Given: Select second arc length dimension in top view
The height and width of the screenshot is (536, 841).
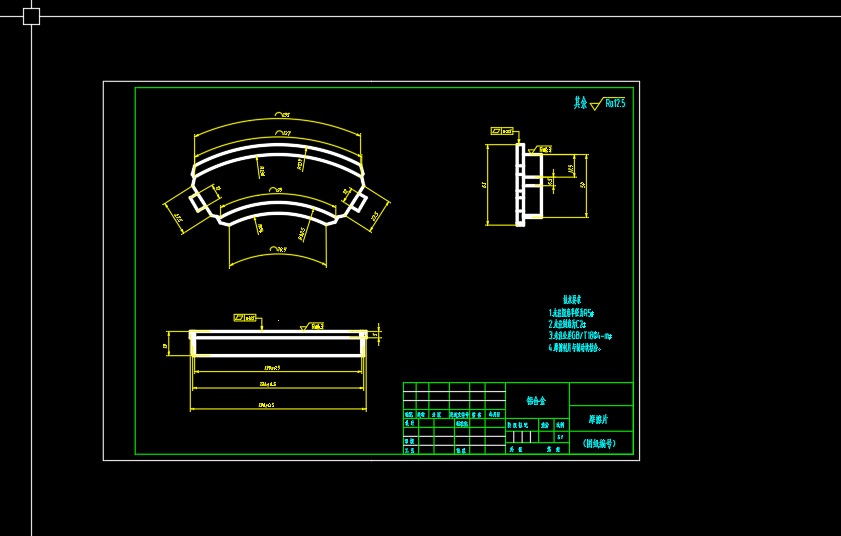Looking at the screenshot, I should click(283, 133).
